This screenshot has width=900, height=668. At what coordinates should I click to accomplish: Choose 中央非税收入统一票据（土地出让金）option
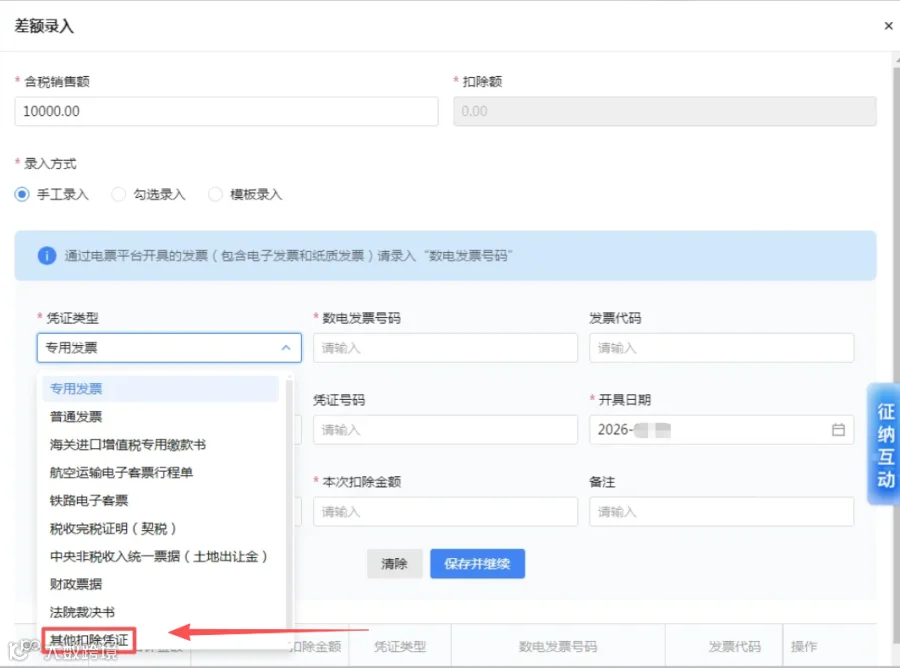click(x=161, y=556)
